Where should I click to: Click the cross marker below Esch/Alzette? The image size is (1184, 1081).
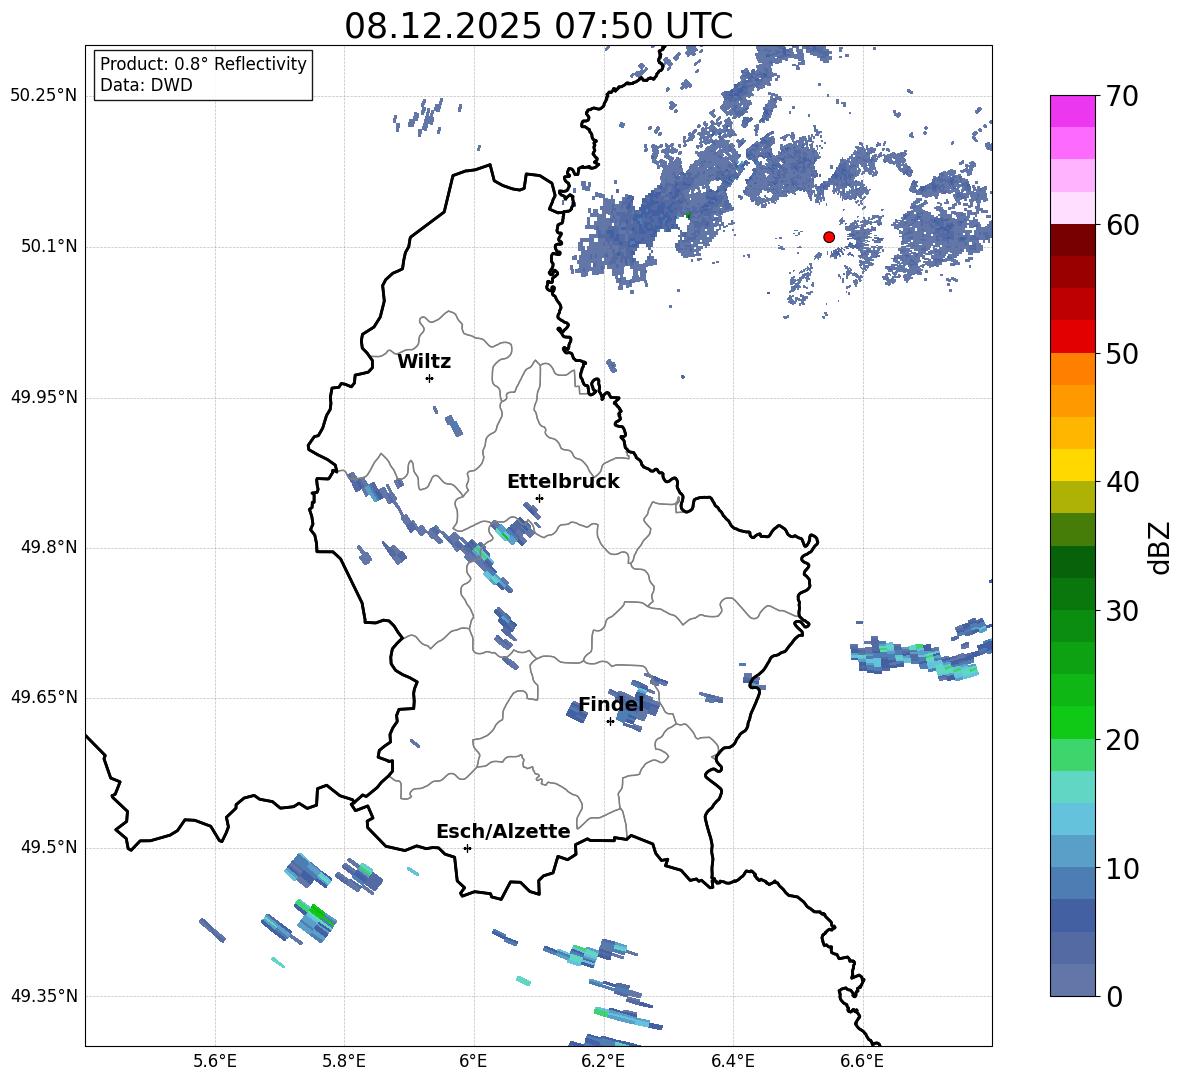pos(467,848)
